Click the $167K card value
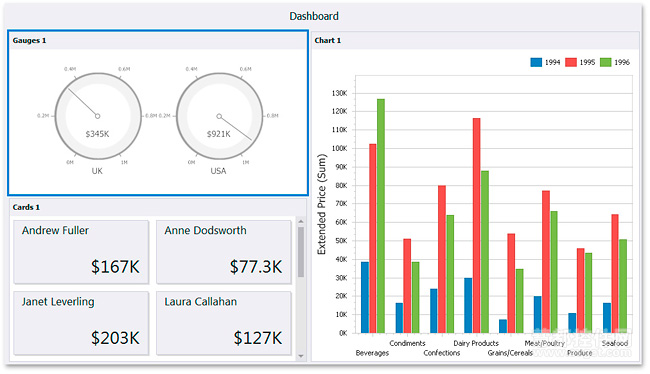This screenshot has height=374, width=650. [x=115, y=267]
